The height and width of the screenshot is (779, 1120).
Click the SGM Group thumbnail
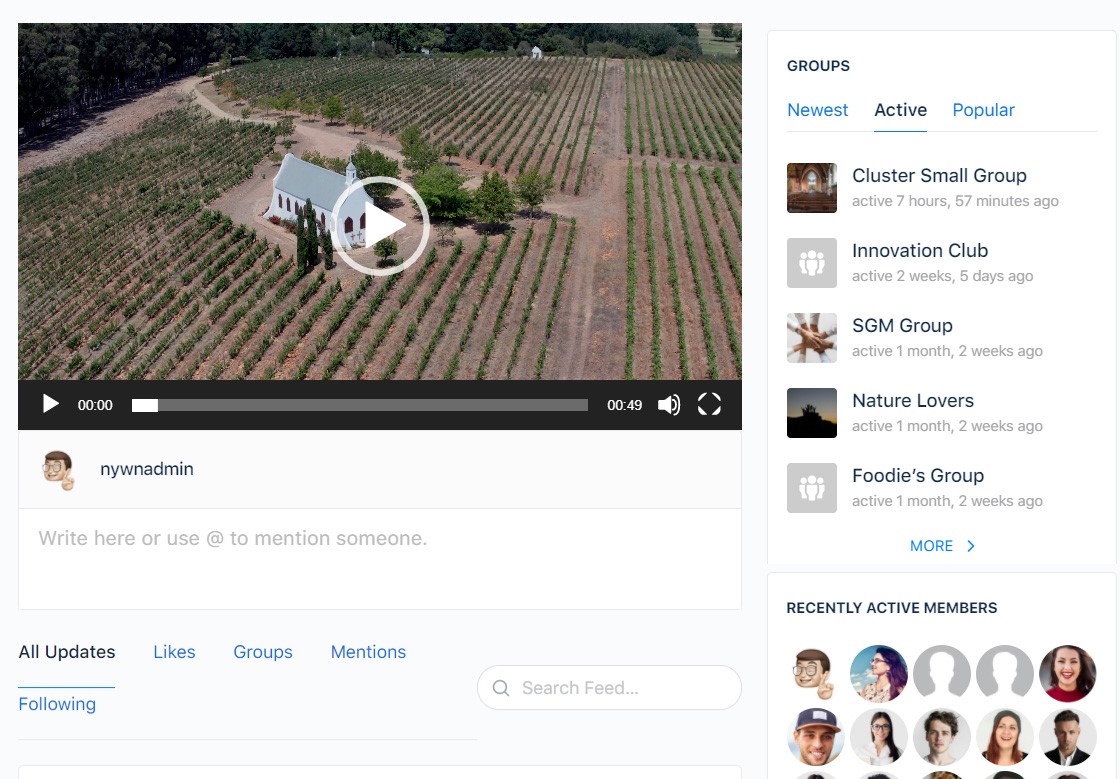coord(811,337)
